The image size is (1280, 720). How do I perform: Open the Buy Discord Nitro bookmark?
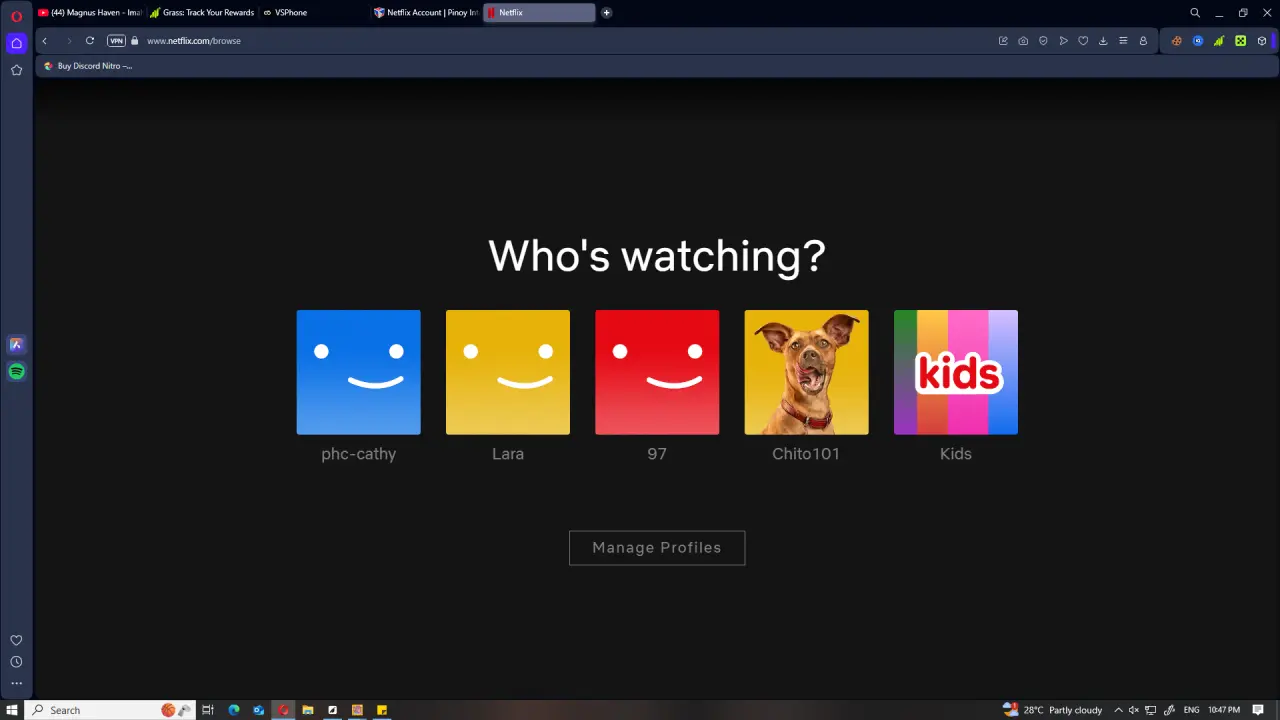(88, 66)
